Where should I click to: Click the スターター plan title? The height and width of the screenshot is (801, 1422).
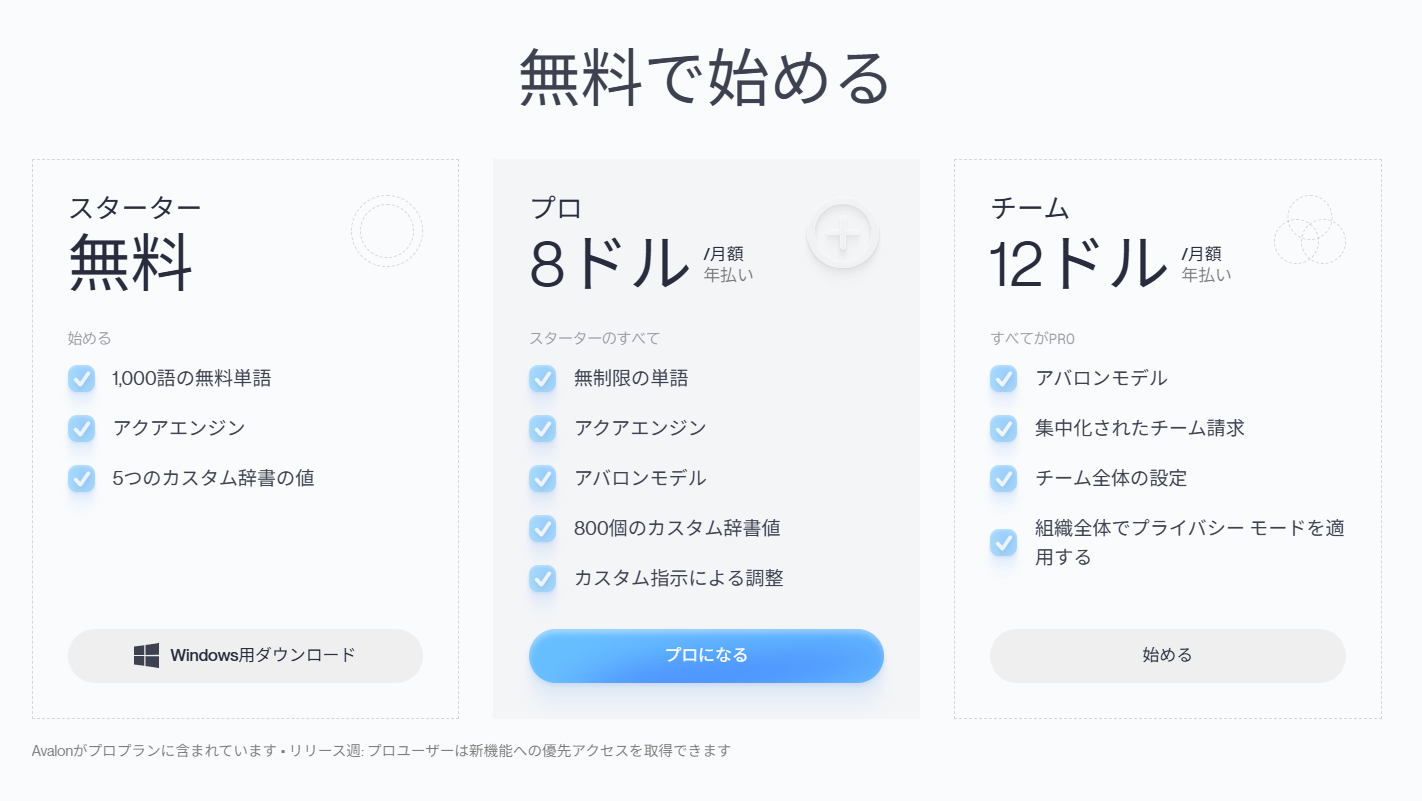135,208
